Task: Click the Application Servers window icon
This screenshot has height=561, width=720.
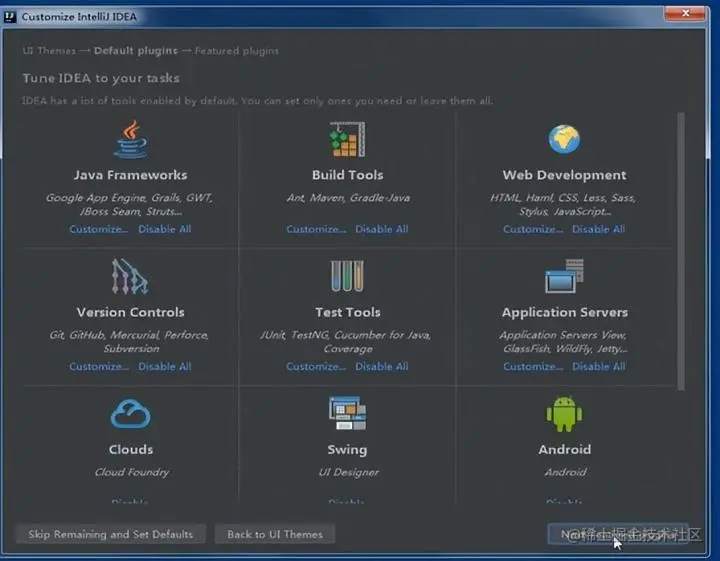Action: [565, 276]
